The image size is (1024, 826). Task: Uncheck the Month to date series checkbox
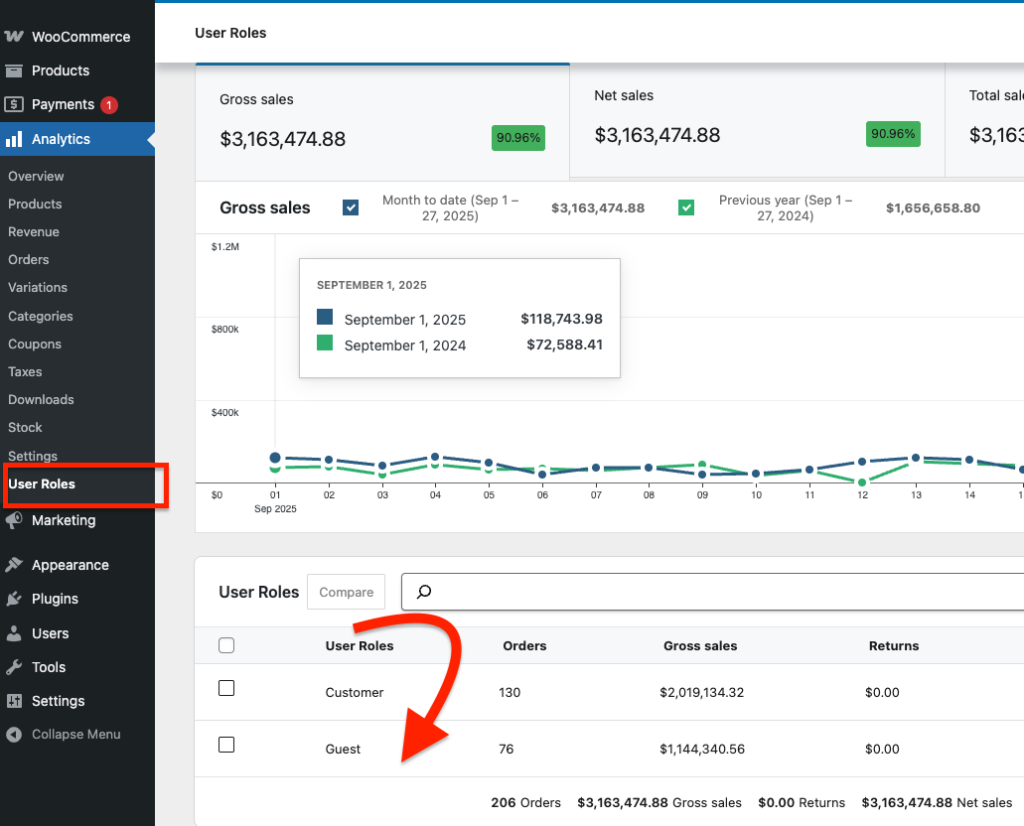pyautogui.click(x=350, y=208)
